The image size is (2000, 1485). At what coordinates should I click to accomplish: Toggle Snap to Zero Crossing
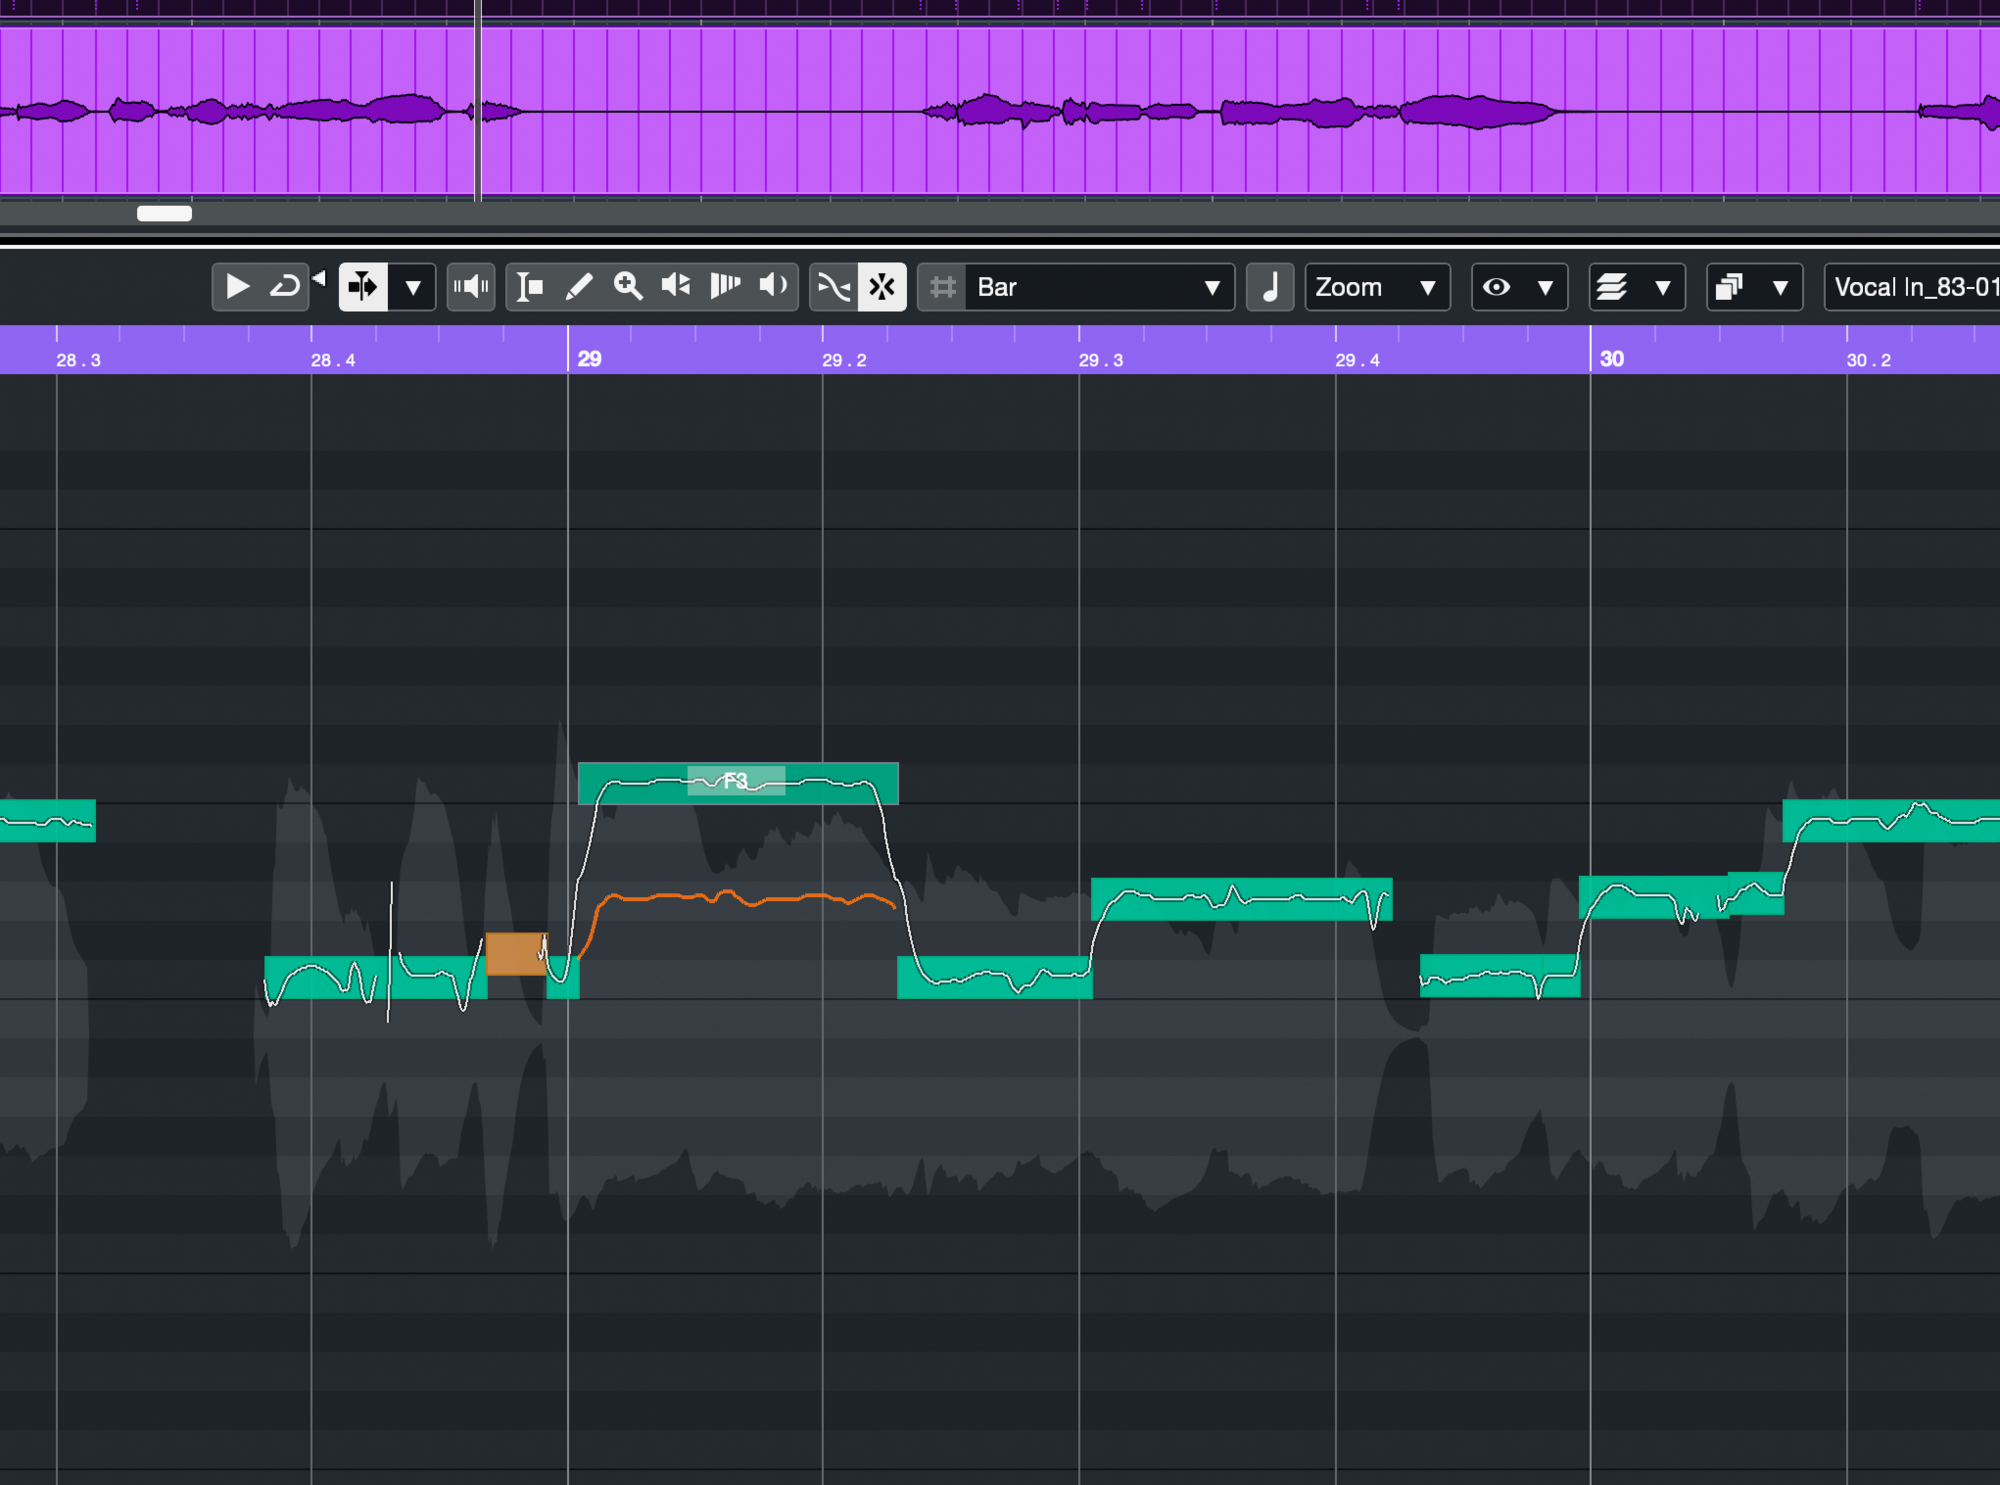(x=834, y=287)
